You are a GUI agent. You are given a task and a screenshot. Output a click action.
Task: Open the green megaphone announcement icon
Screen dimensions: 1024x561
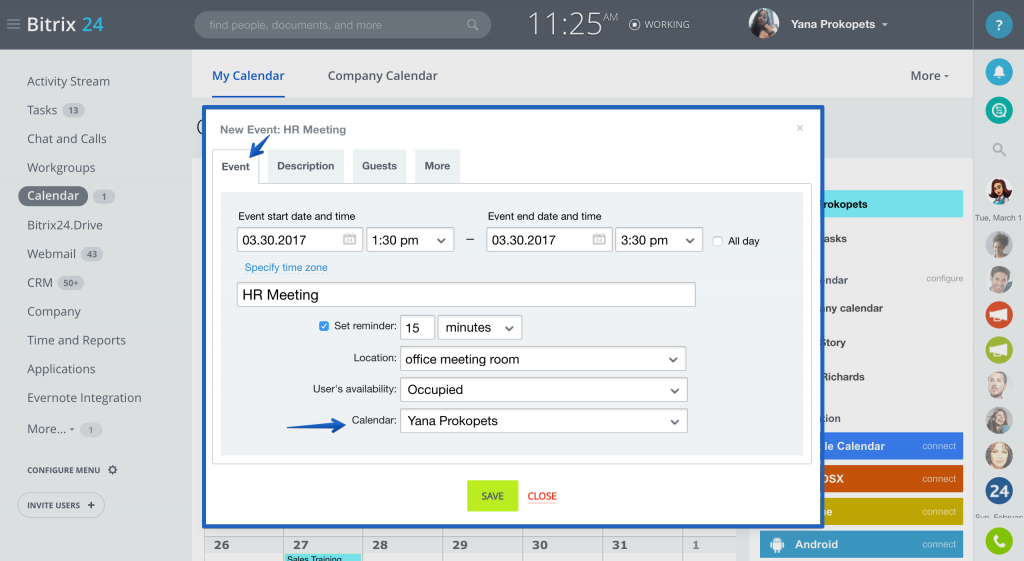999,350
